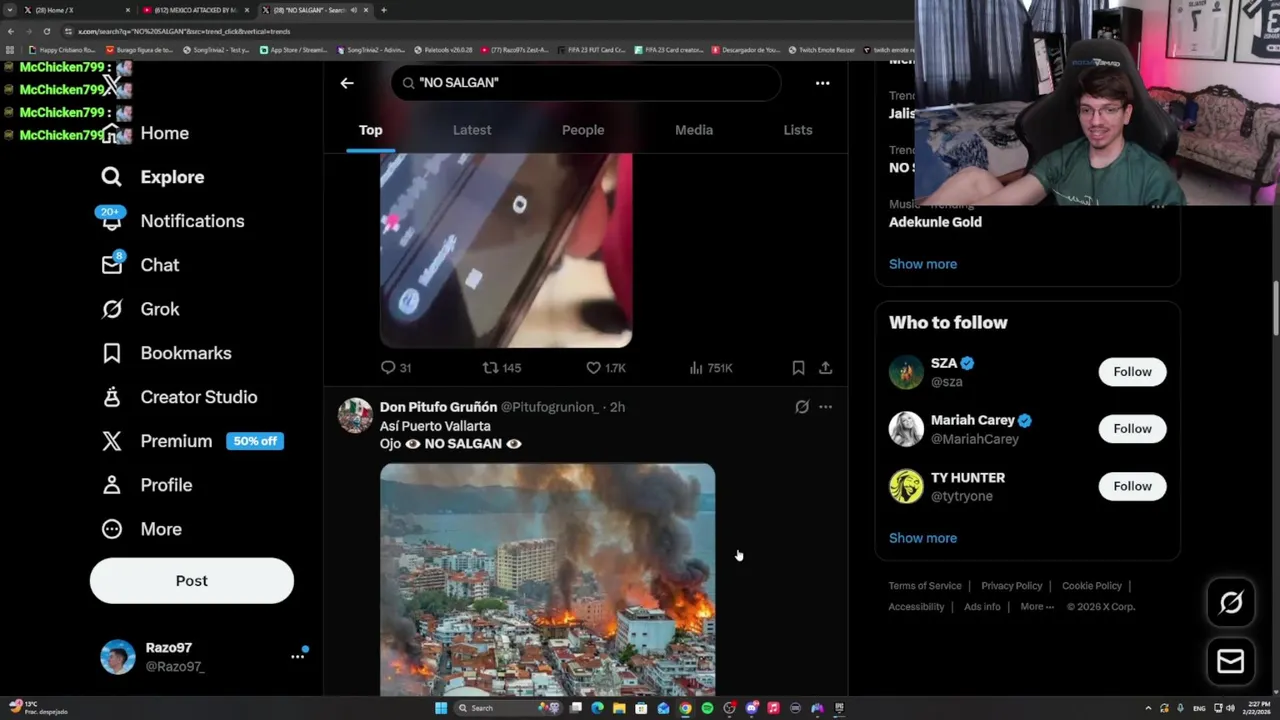Like the post with 1.7K likes
Viewport: 1280px width, 720px height.
click(606, 368)
